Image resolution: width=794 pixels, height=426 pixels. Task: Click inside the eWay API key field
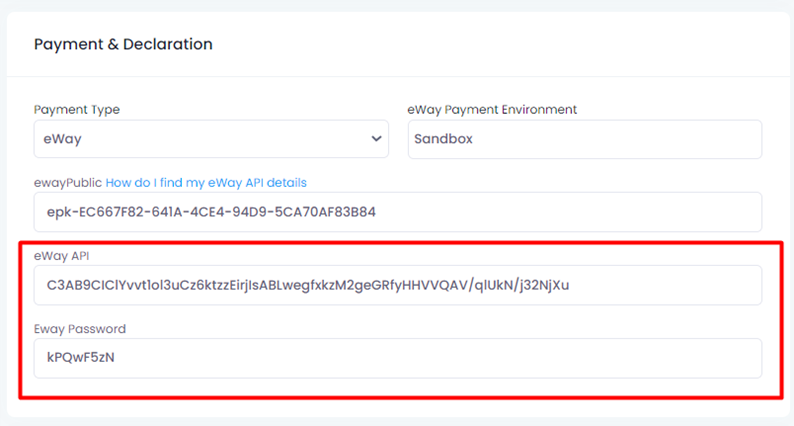point(398,285)
